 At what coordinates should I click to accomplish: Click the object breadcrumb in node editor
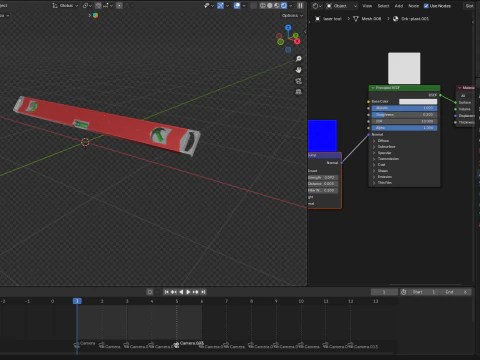click(x=328, y=19)
